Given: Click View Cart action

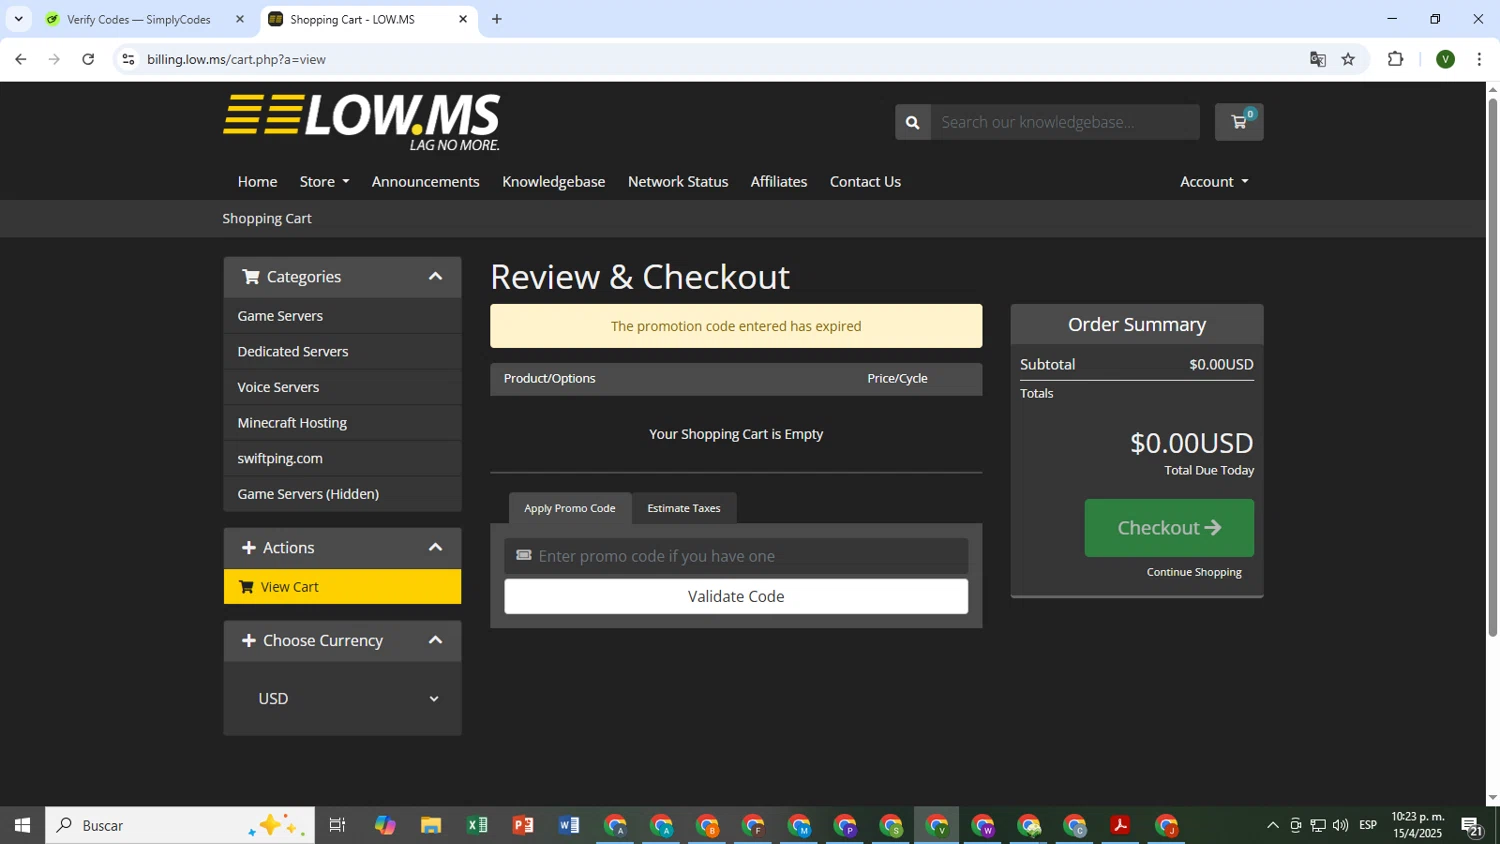Looking at the screenshot, I should [x=342, y=587].
